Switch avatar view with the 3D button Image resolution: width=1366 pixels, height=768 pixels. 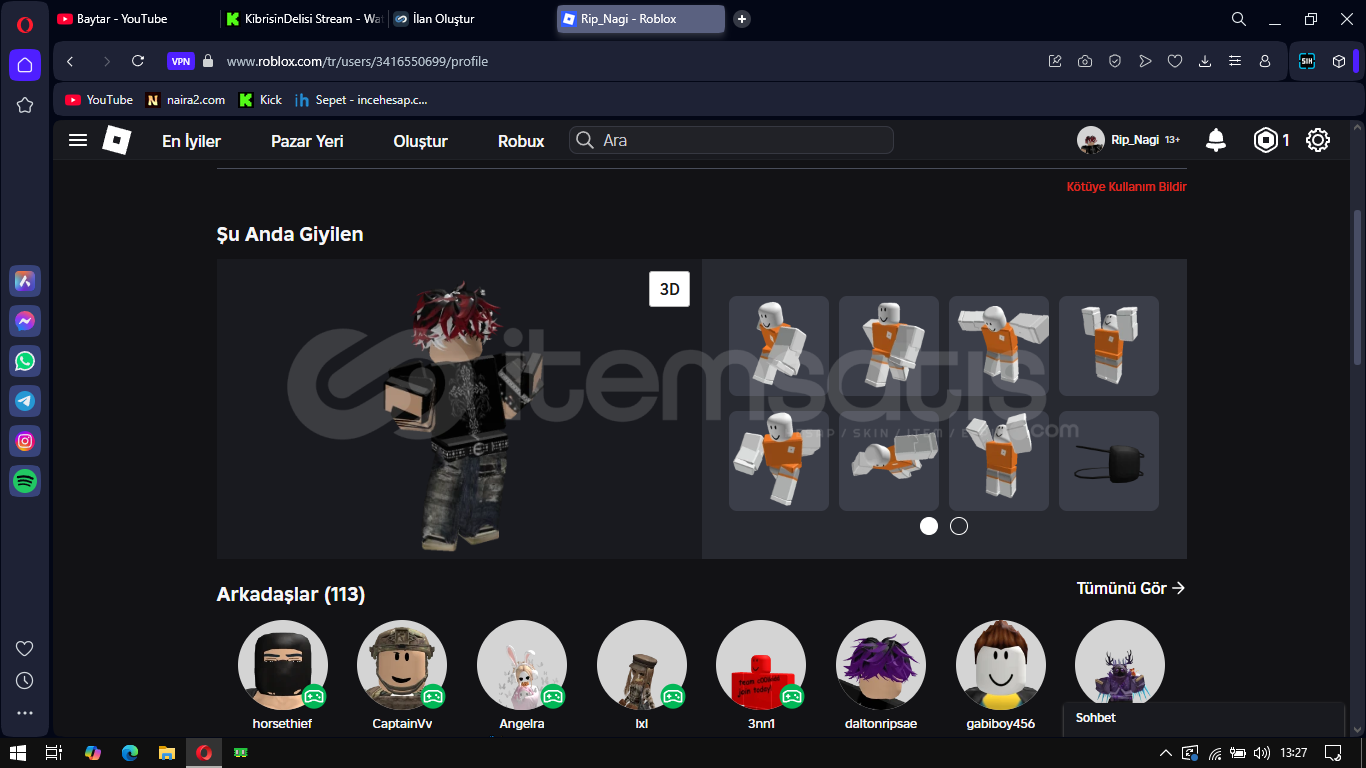tap(669, 289)
